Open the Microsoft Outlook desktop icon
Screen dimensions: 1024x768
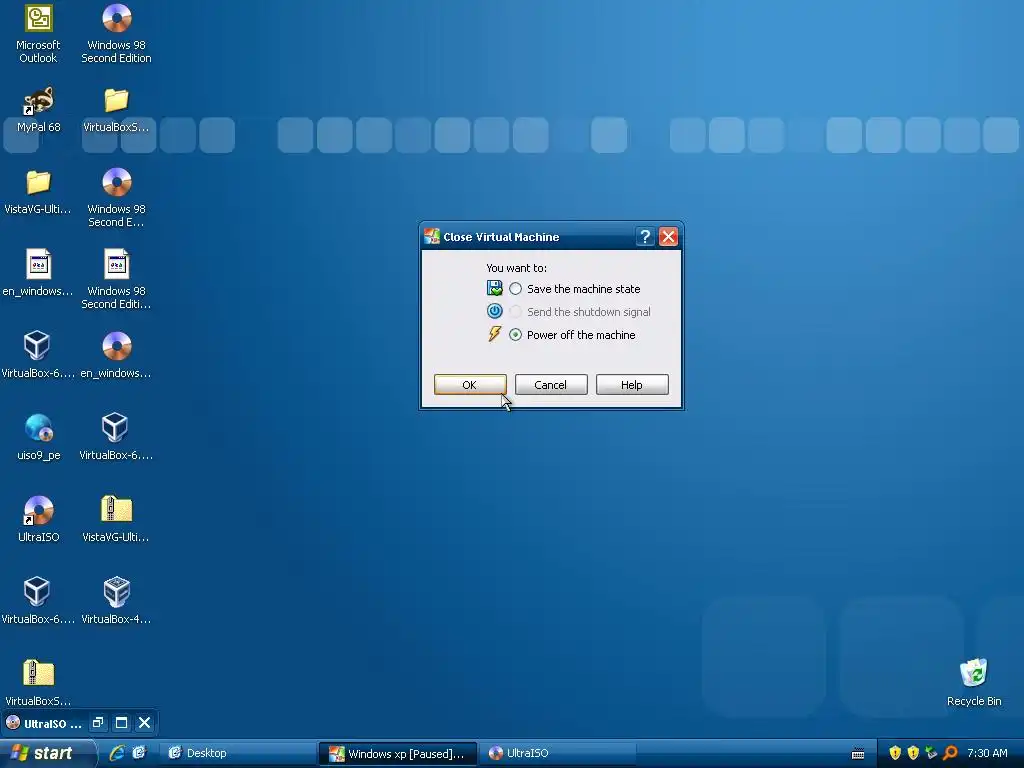pos(38,34)
